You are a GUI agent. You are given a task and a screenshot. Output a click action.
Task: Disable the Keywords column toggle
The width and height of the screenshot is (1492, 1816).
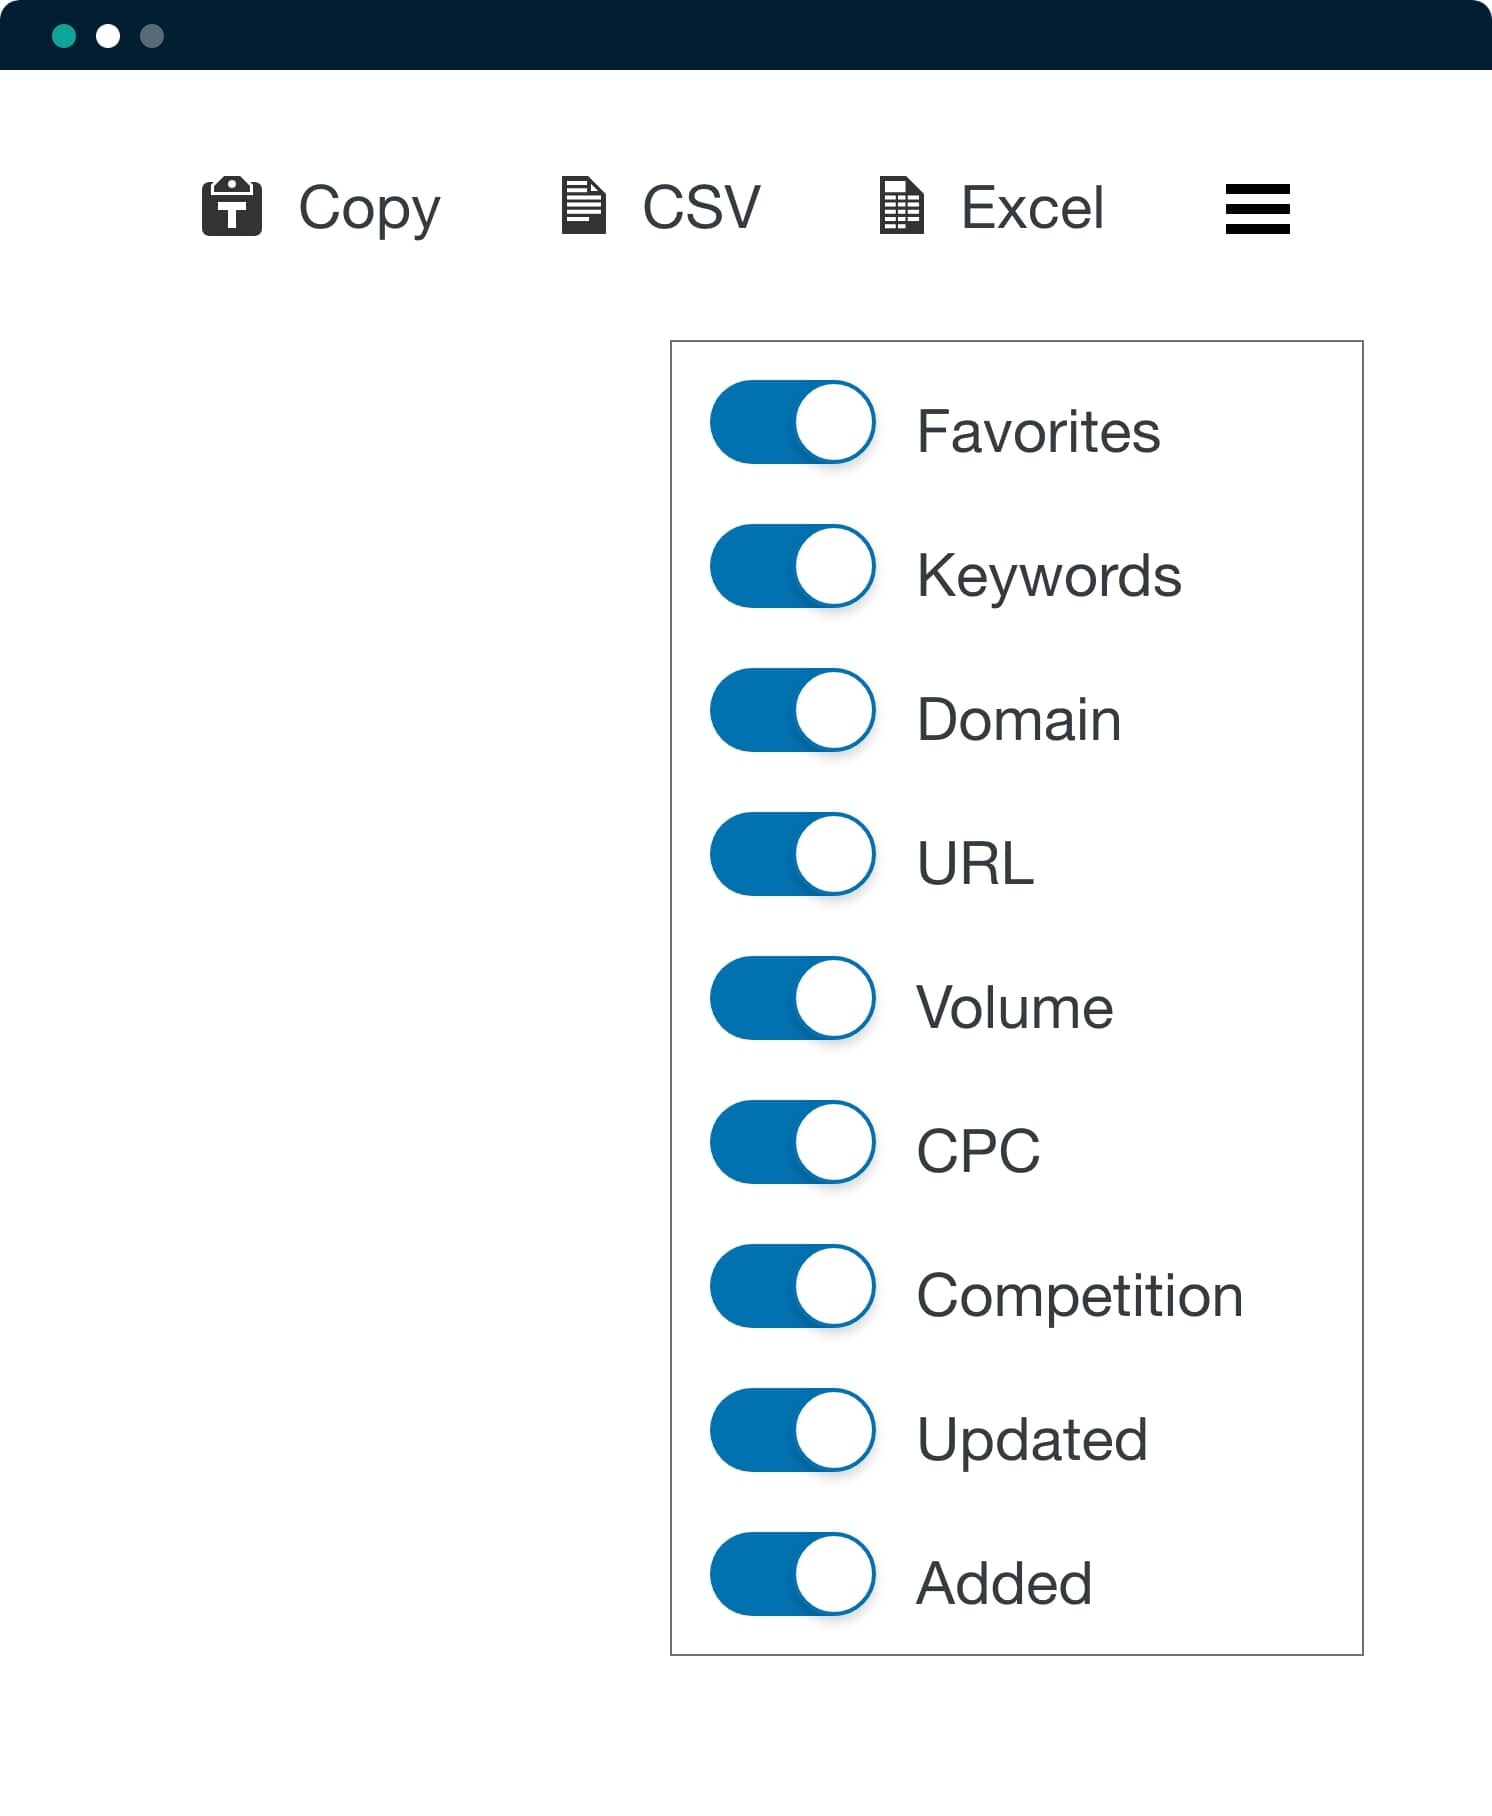[793, 566]
